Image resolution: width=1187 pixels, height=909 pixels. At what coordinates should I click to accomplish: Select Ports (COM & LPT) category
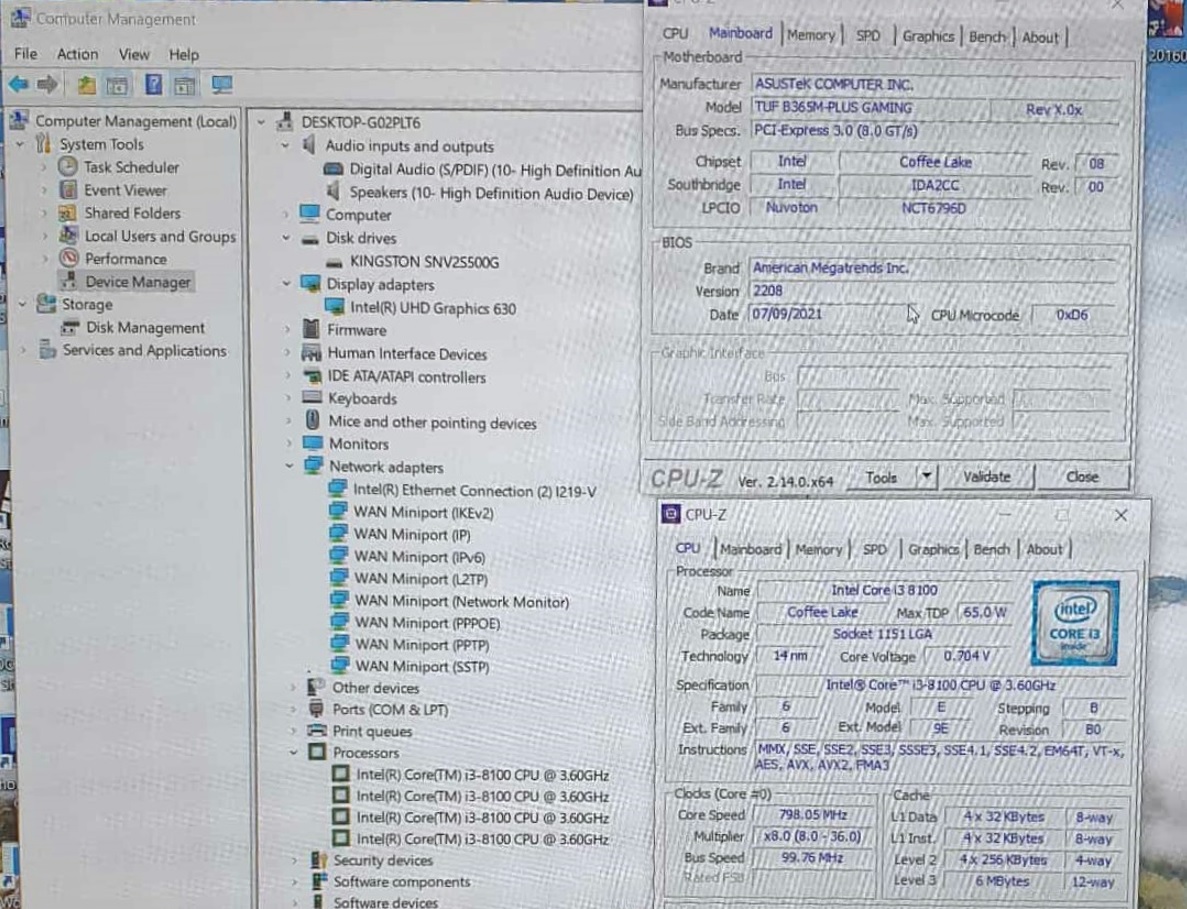click(x=390, y=709)
